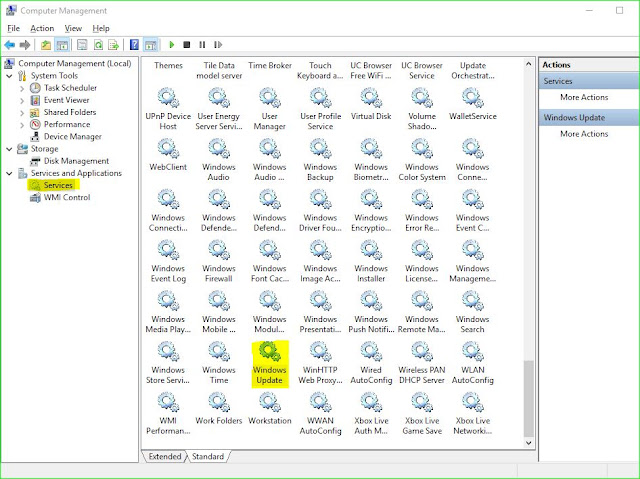This screenshot has width=640, height=479.
Task: Expand the Shared Folders node
Action: [22, 113]
